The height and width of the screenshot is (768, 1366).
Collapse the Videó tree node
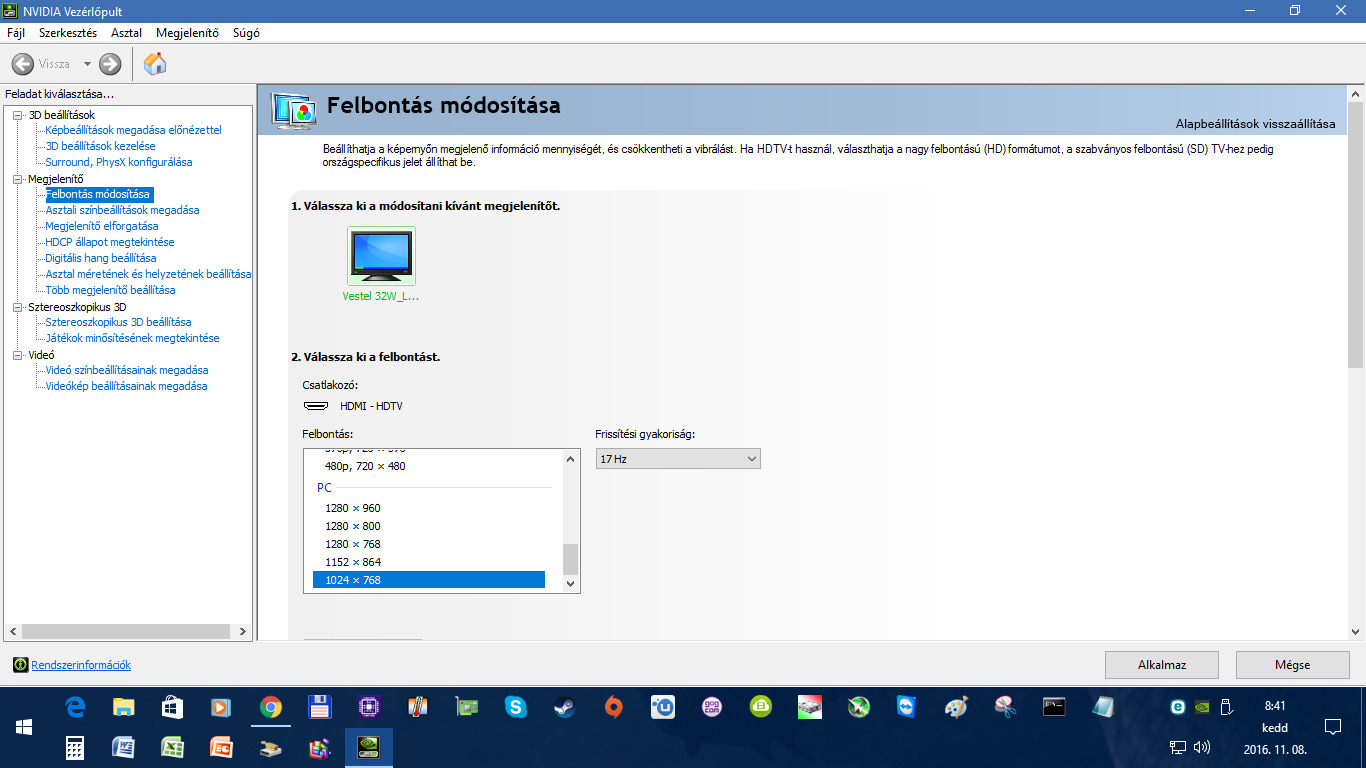point(17,355)
